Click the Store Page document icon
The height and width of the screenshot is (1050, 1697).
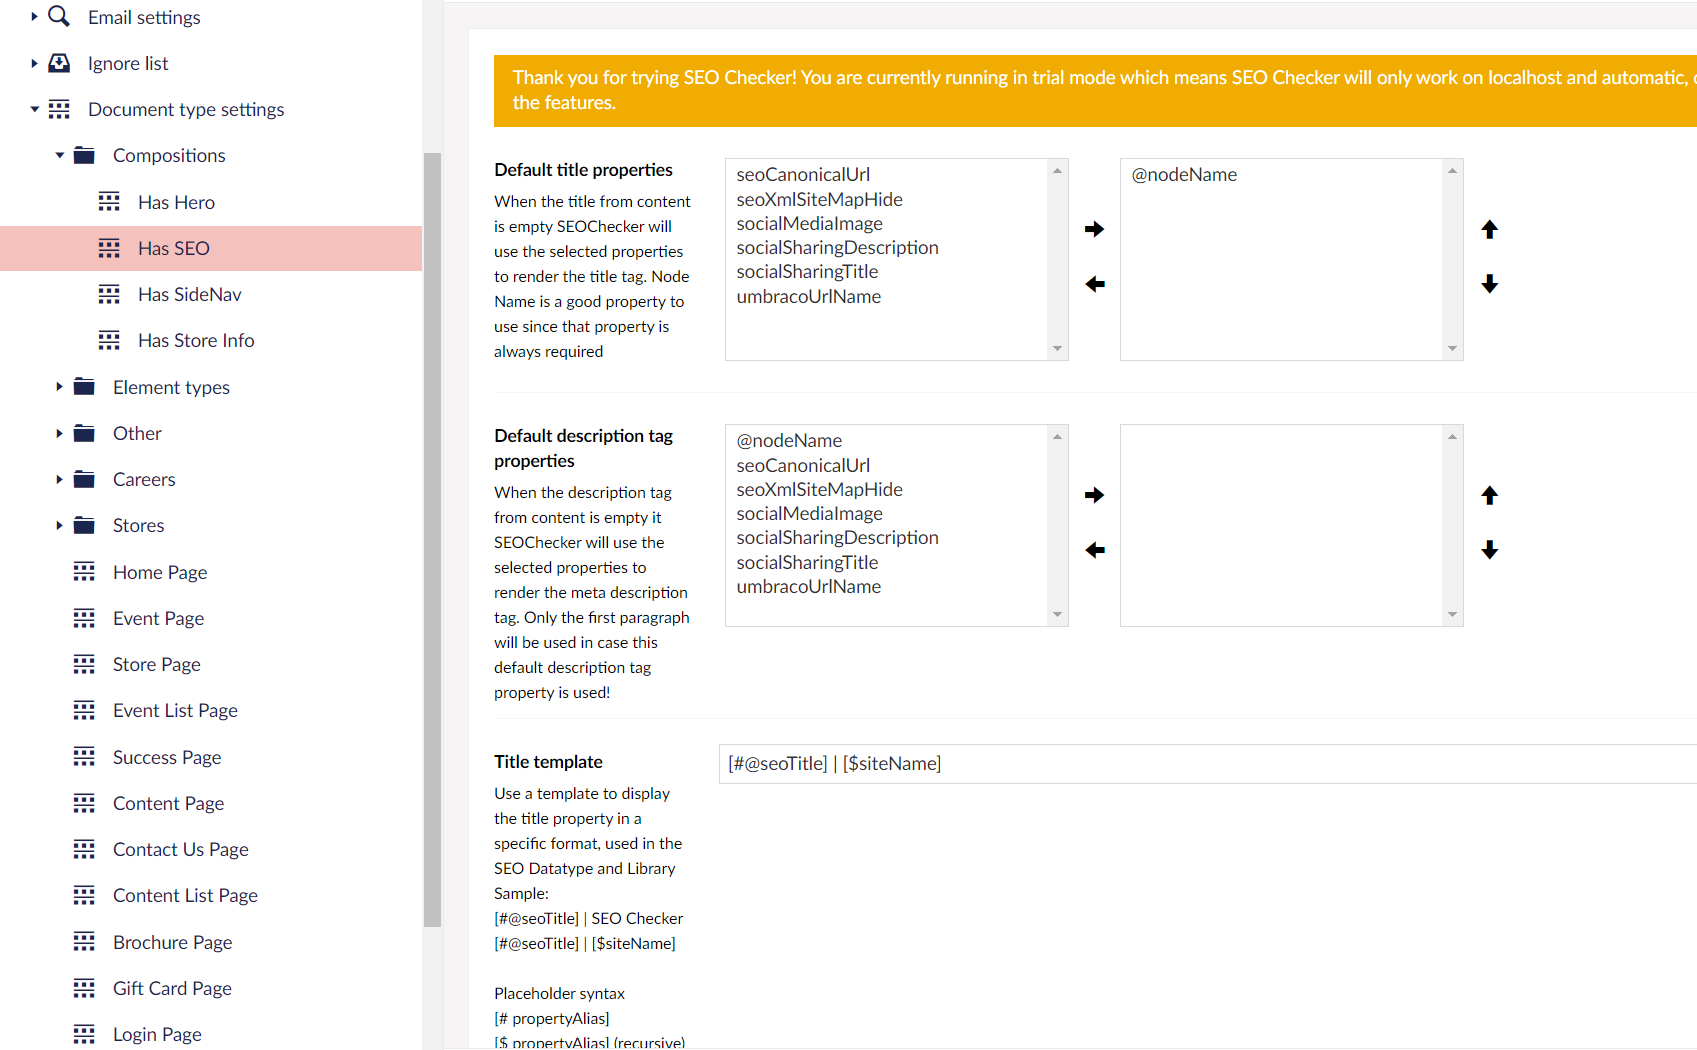84,664
